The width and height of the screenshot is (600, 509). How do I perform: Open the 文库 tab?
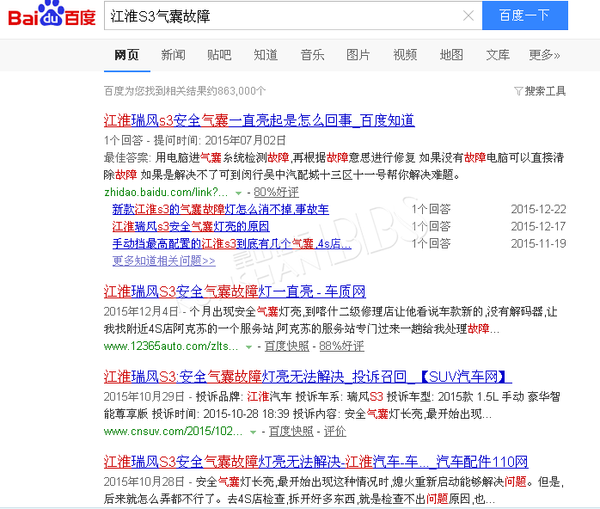click(498, 55)
